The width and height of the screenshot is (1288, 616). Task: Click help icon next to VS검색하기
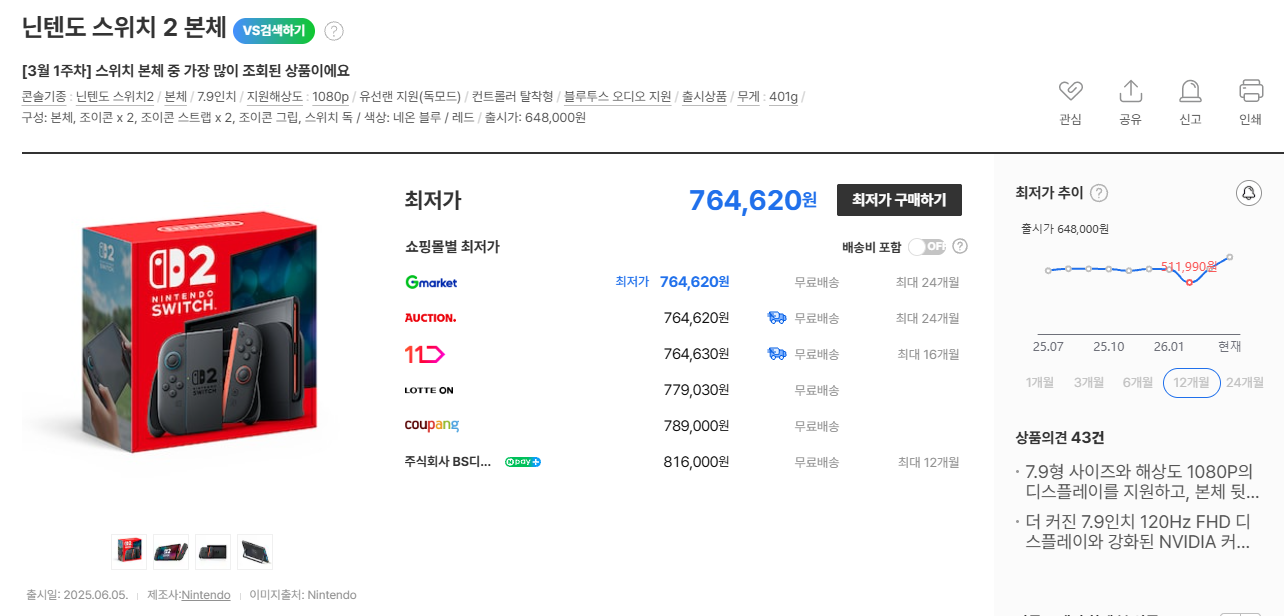(334, 31)
